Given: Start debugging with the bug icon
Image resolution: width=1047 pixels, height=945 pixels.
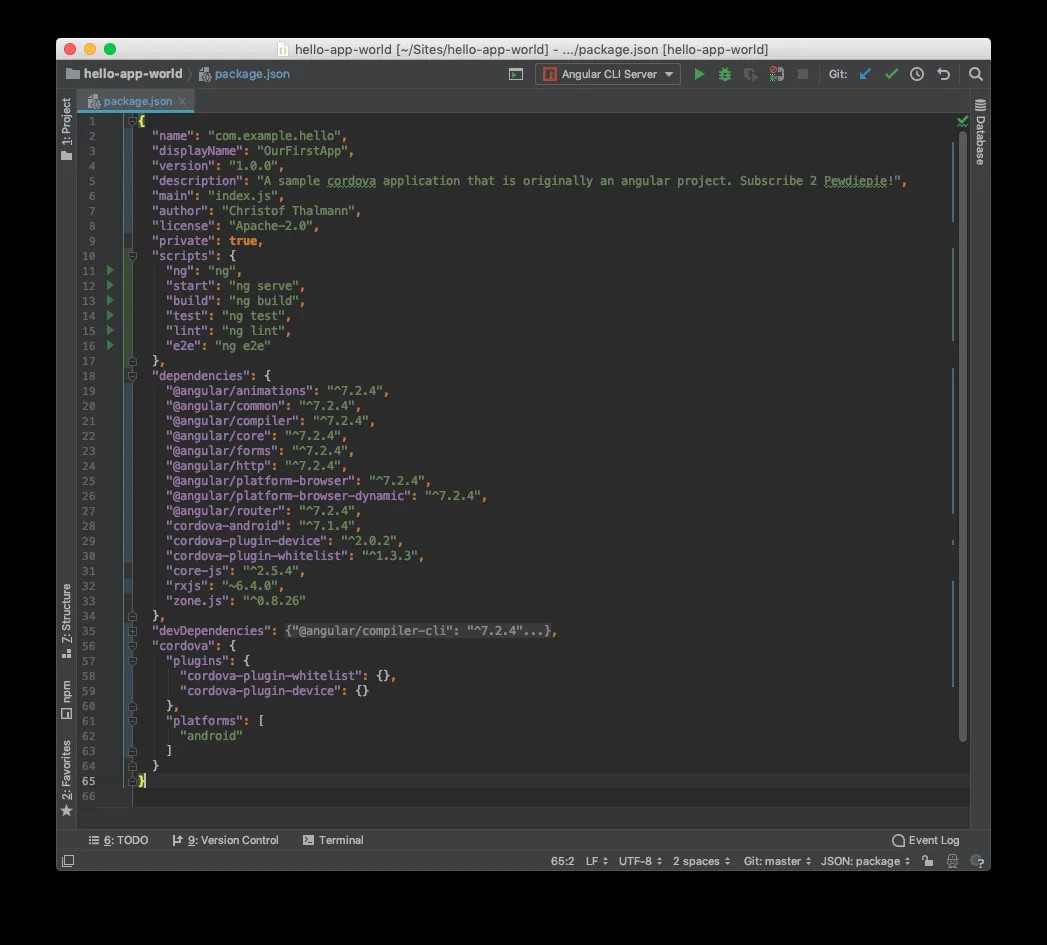Looking at the screenshot, I should (724, 74).
